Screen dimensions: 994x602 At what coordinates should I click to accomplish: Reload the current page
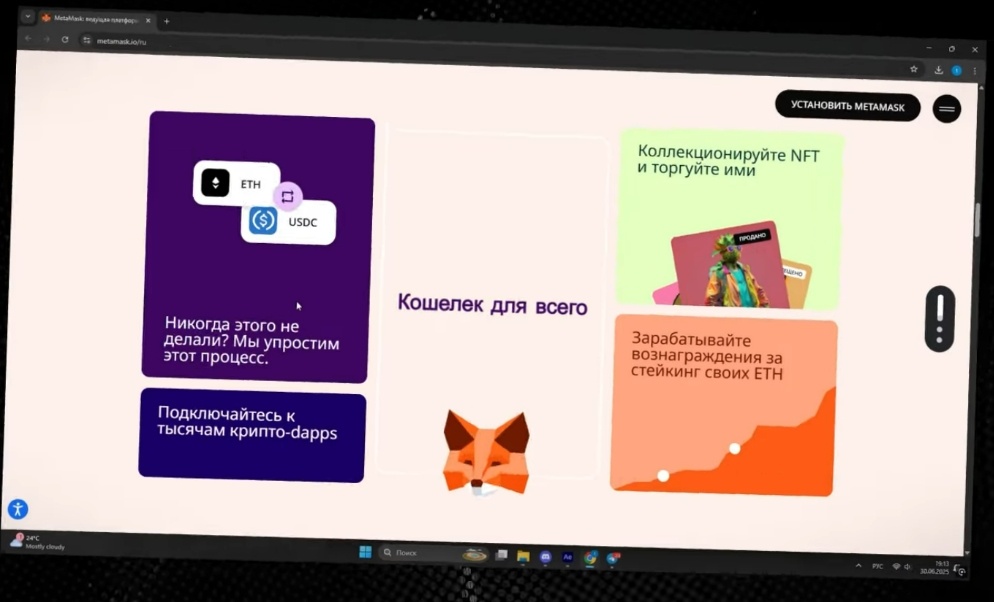click(x=63, y=43)
